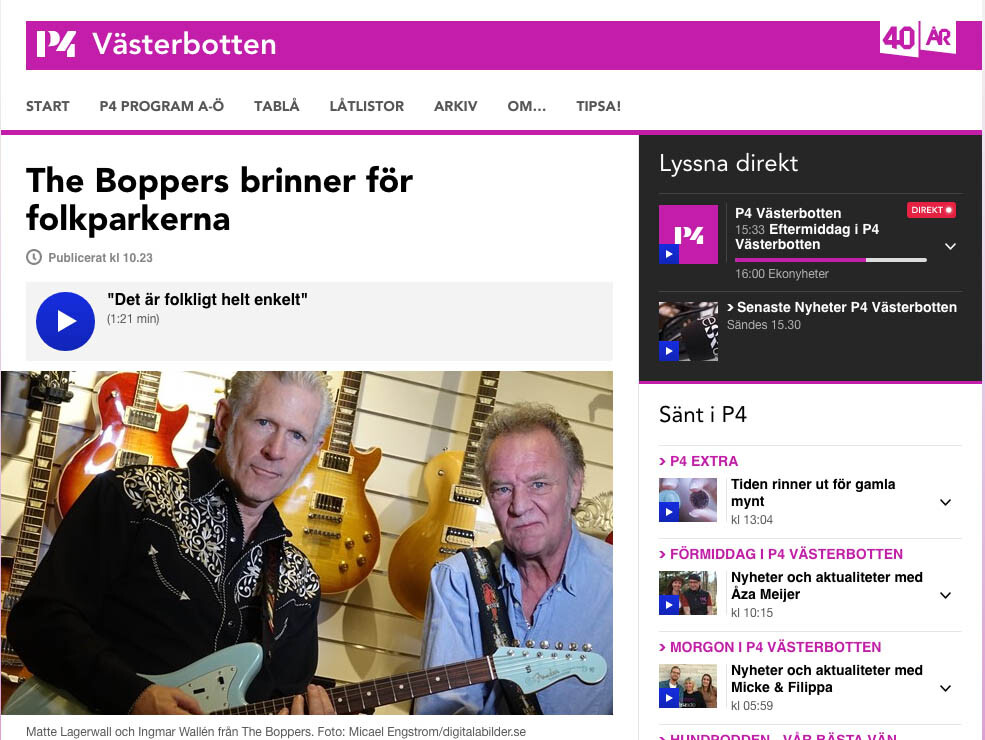The image size is (985, 740).
Task: Click the P4 logo in the header
Action: click(56, 44)
